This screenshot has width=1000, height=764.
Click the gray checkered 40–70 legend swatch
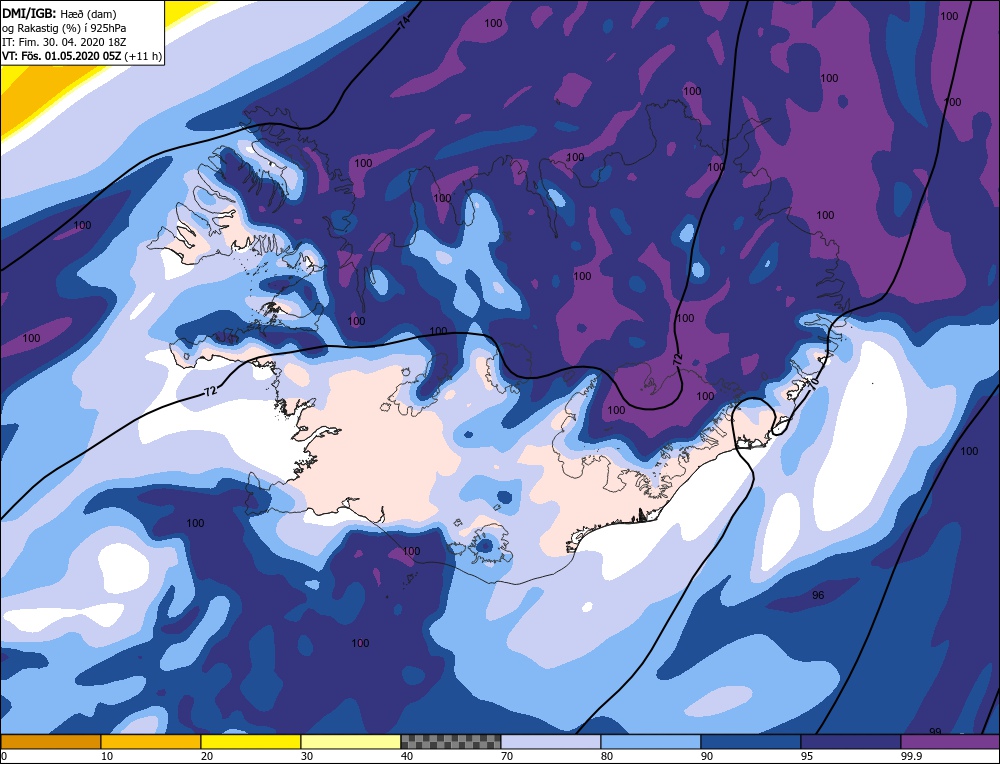pos(451,741)
